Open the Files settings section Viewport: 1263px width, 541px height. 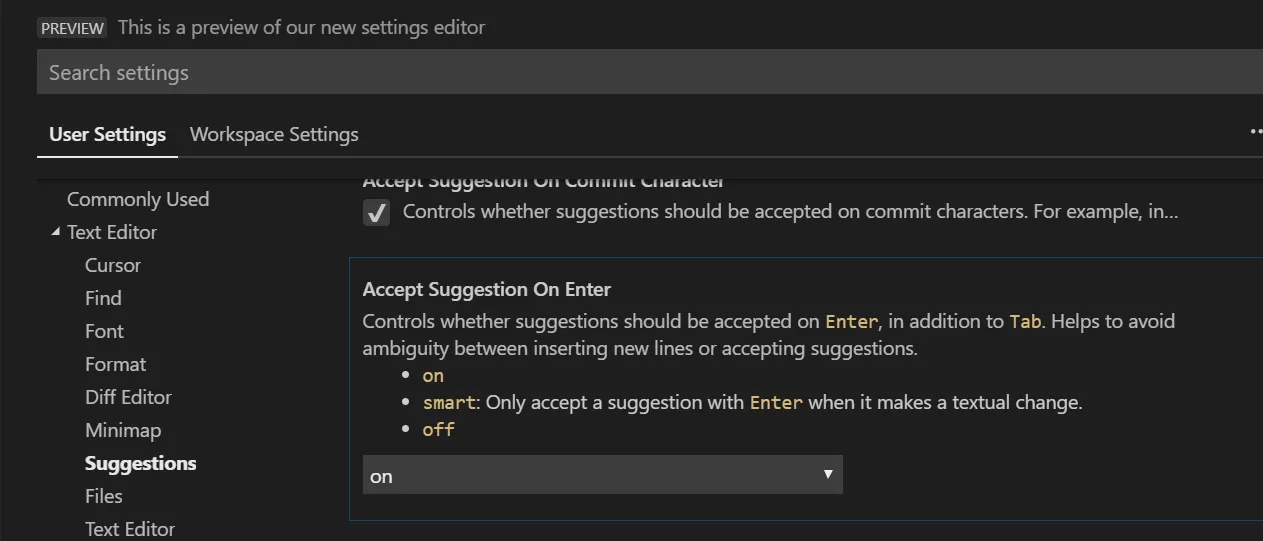(x=104, y=496)
